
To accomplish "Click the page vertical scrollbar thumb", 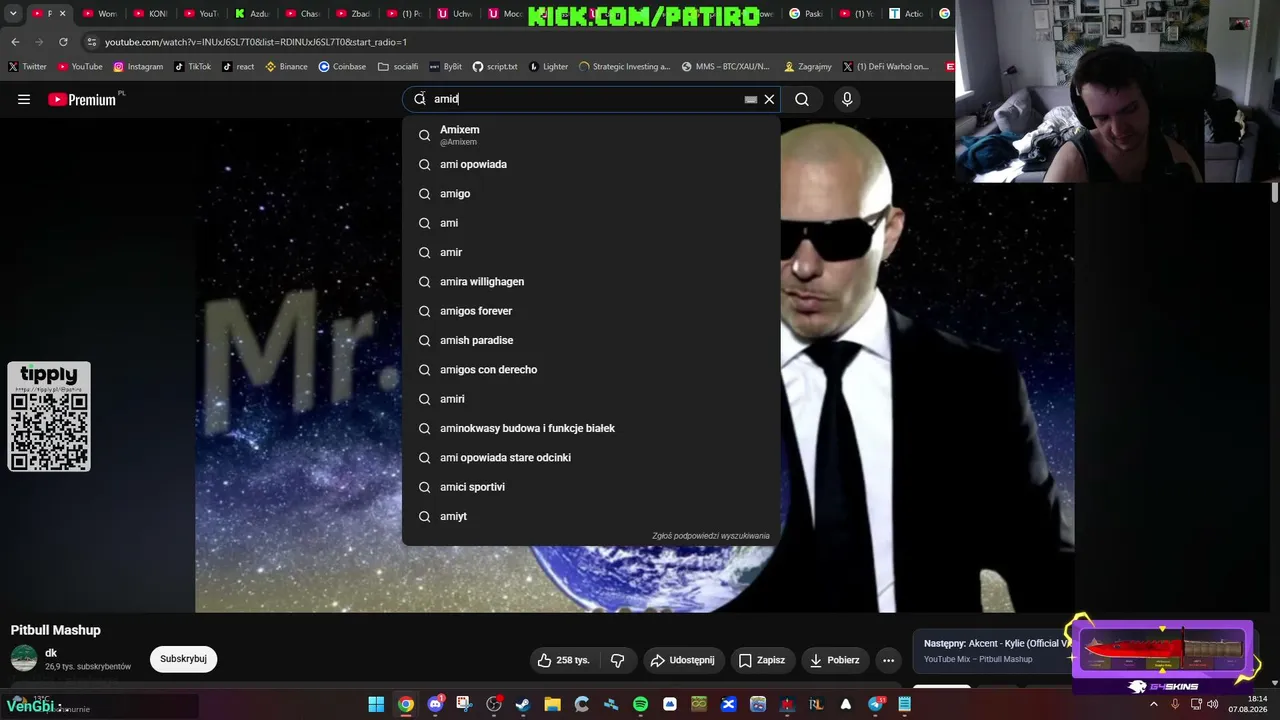I will 1275,192.
